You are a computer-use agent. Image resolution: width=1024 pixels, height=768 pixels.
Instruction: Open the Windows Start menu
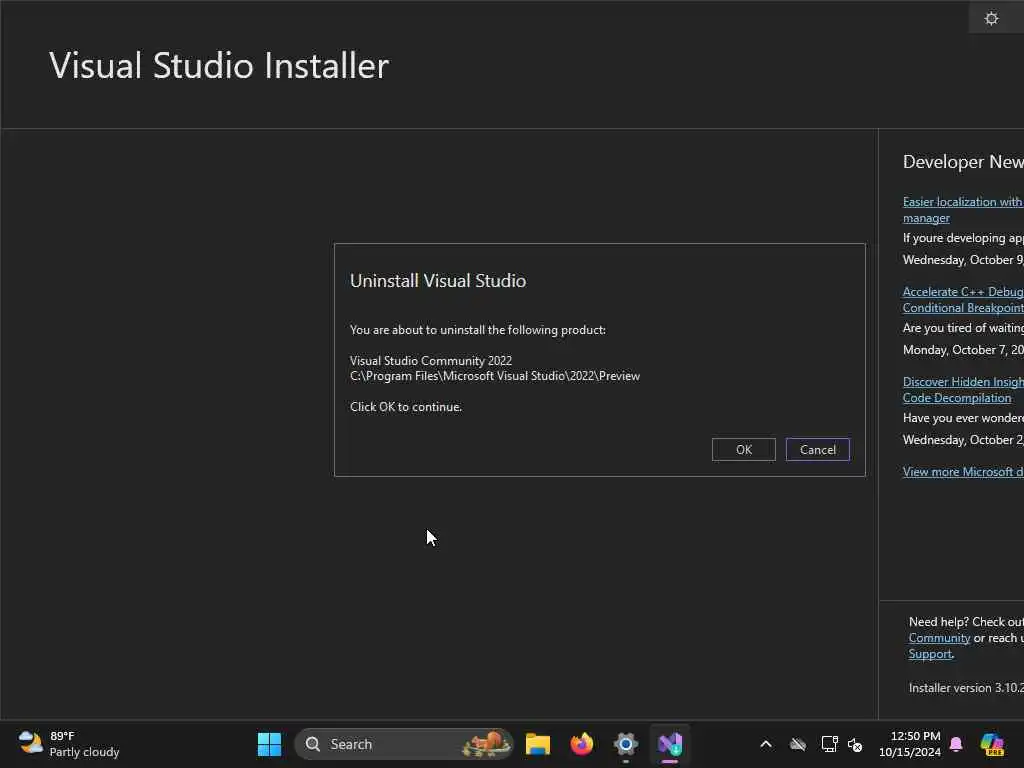[269, 744]
